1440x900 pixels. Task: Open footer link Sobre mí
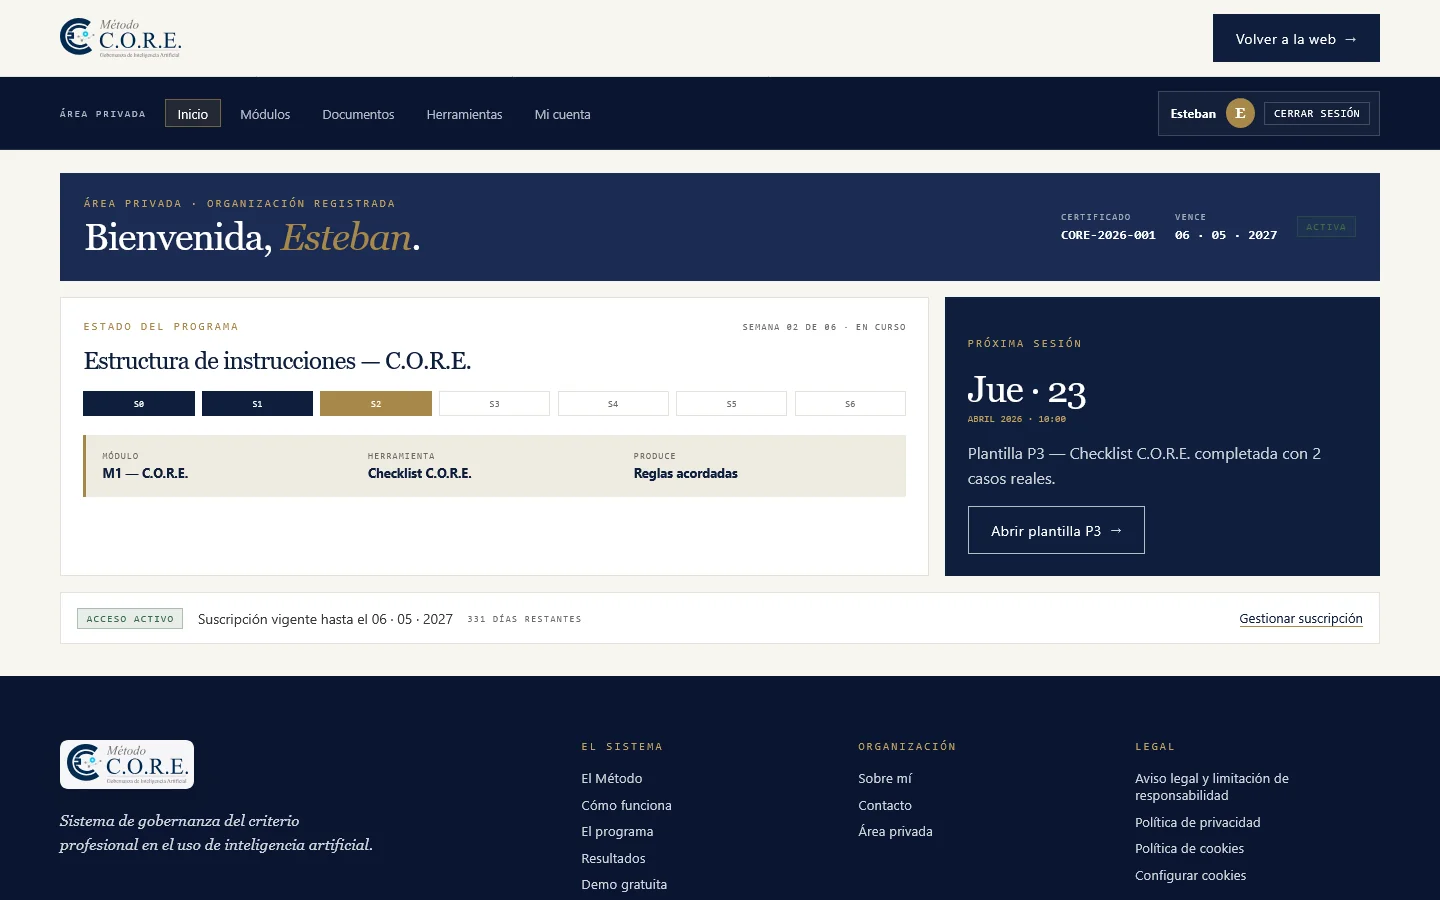click(885, 778)
